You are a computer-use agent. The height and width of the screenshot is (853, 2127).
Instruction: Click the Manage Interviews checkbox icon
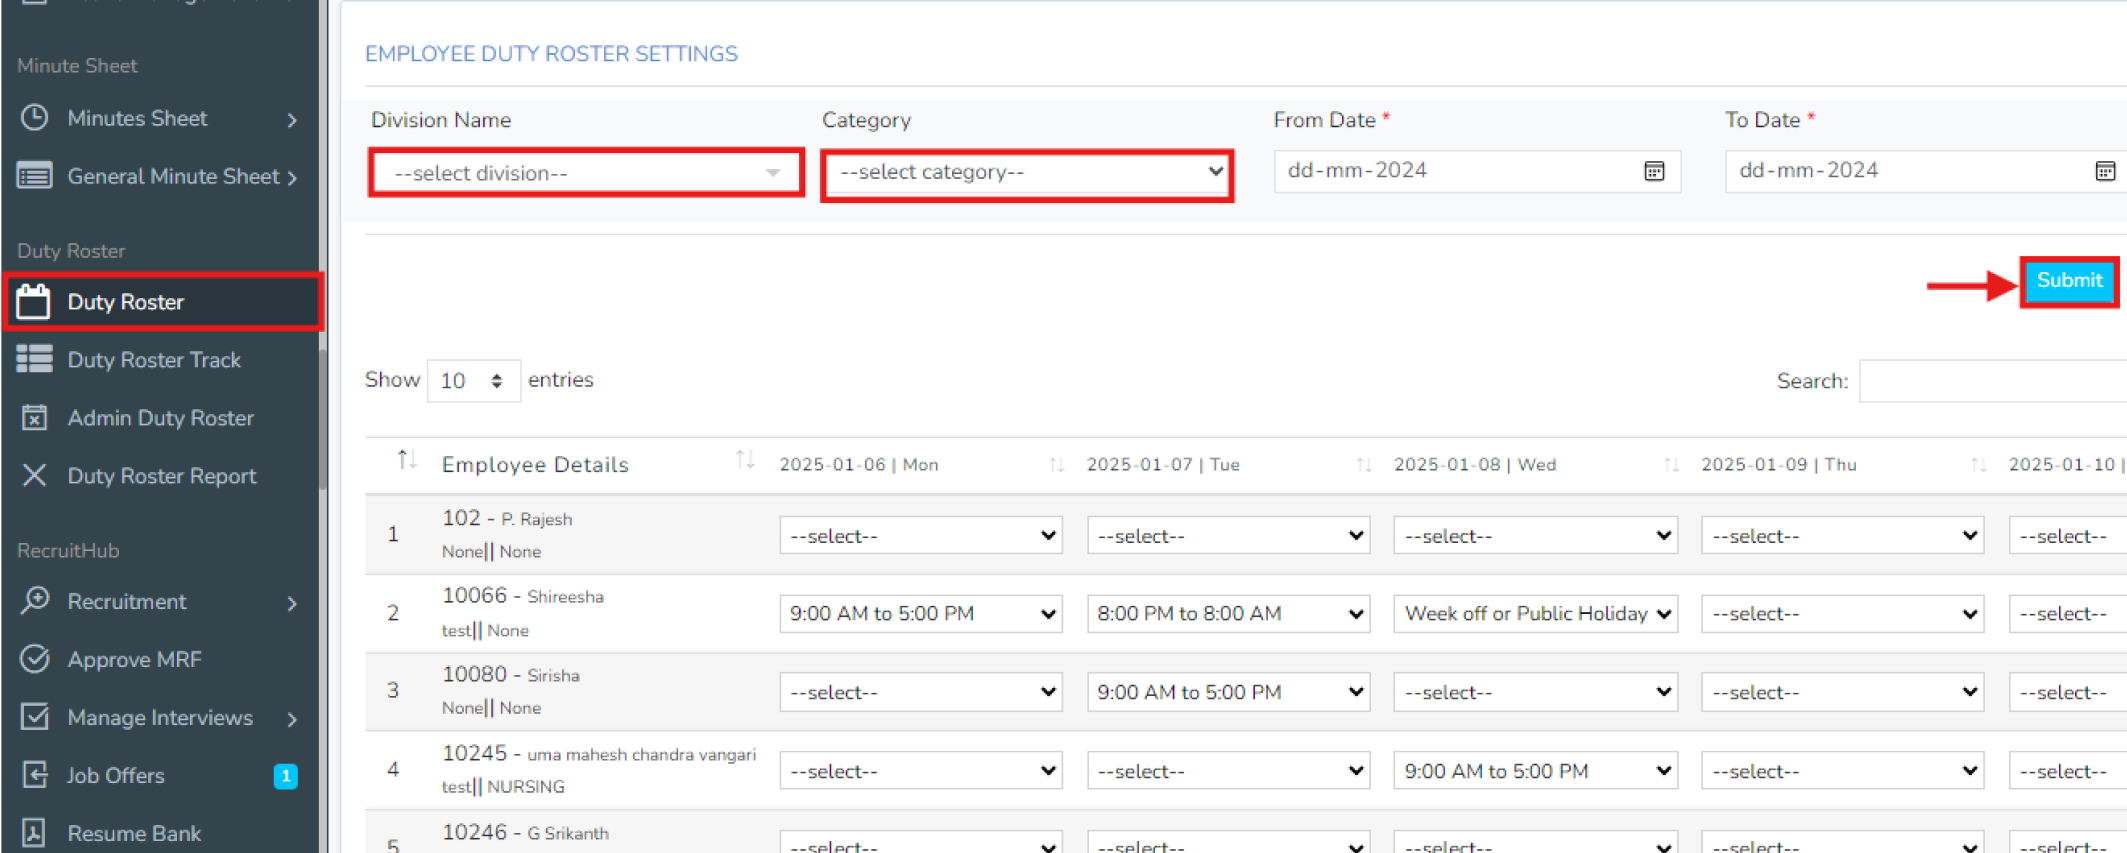[34, 716]
